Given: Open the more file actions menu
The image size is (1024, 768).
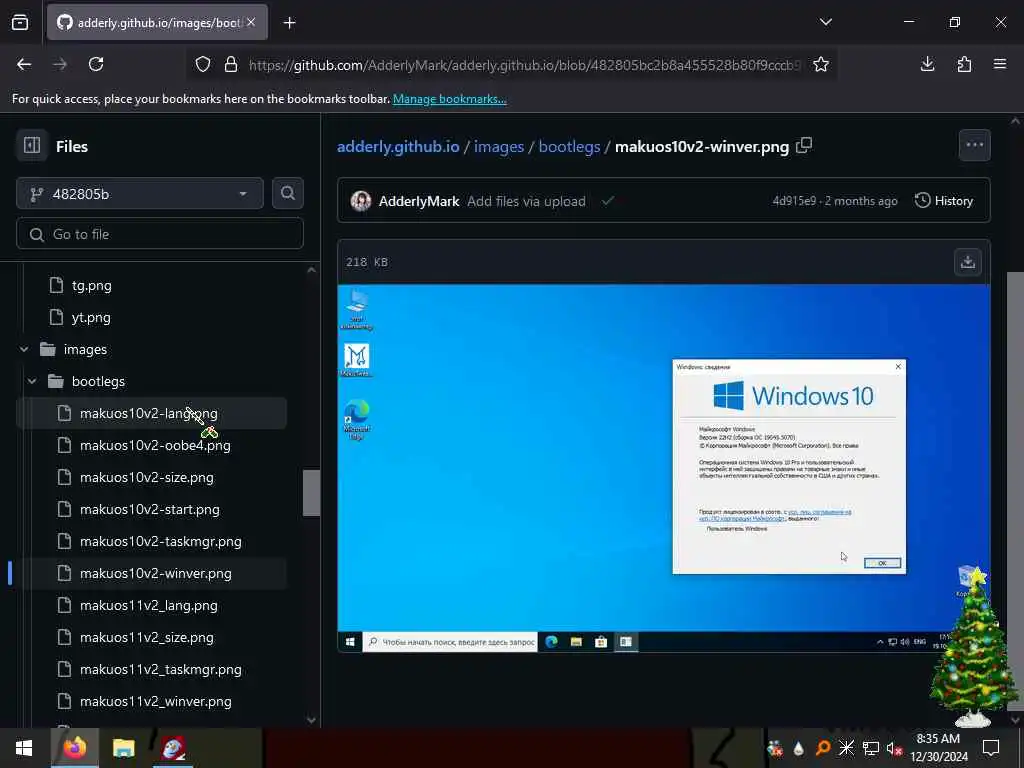Looking at the screenshot, I should pos(974,145).
